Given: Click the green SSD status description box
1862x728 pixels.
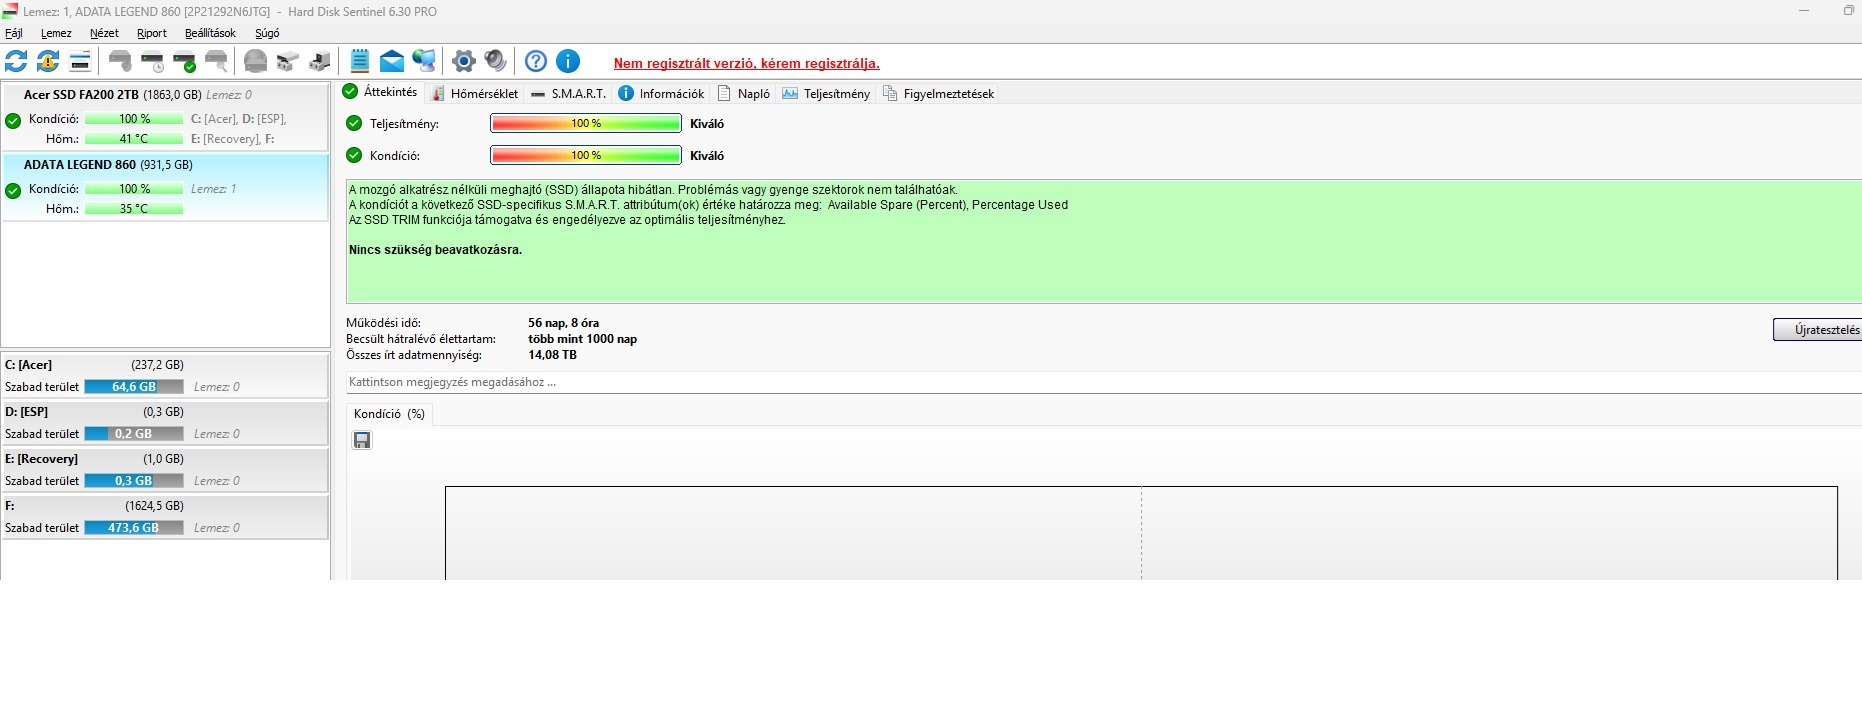Looking at the screenshot, I should [1104, 242].
